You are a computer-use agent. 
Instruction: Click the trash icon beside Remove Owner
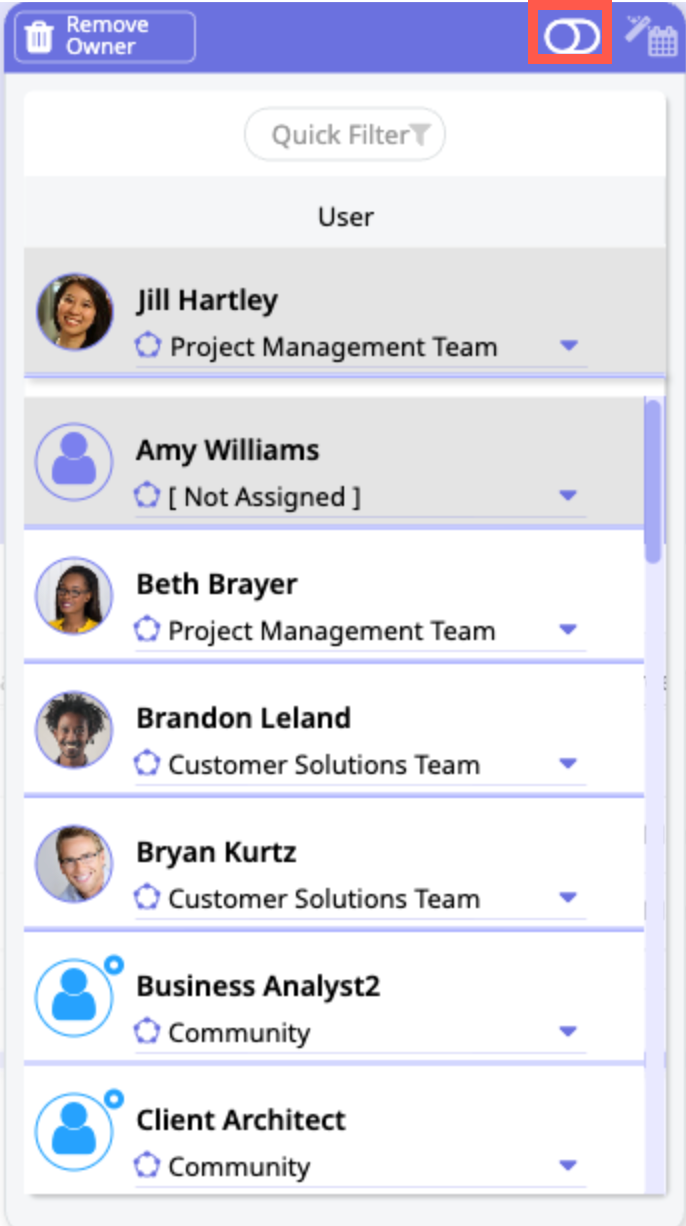pos(39,37)
